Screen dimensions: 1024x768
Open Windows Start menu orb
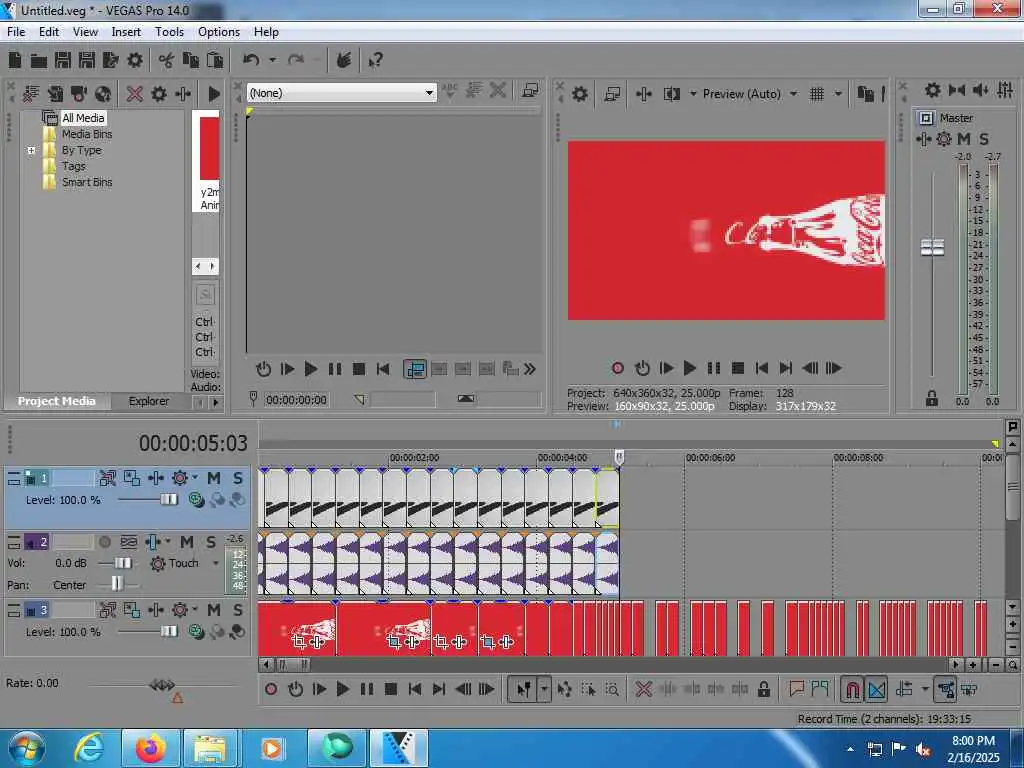[26, 748]
